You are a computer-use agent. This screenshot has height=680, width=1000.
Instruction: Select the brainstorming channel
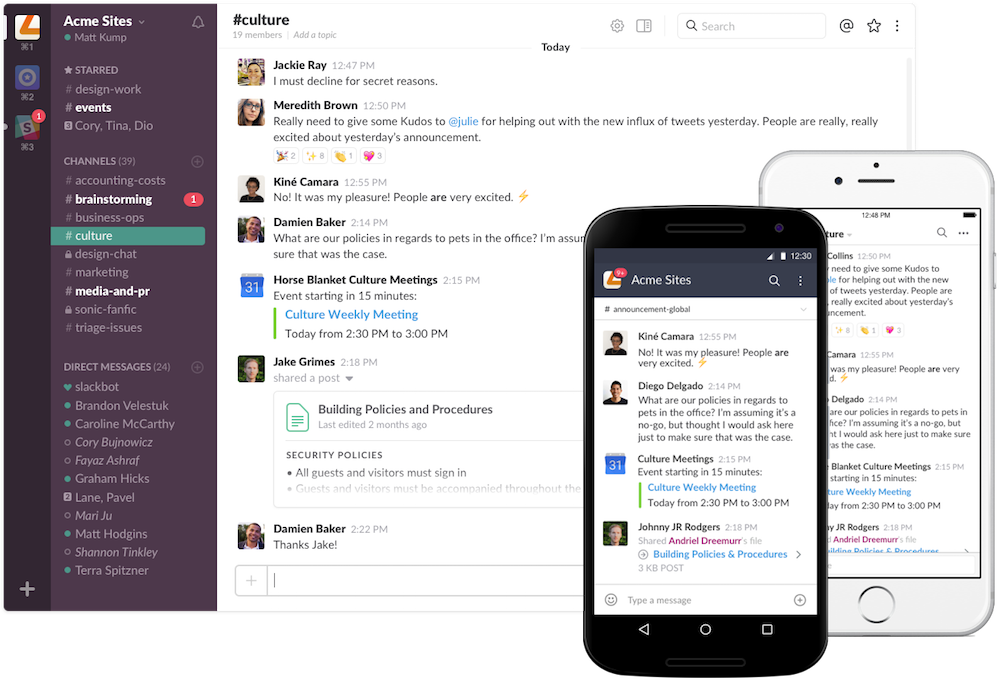click(113, 199)
